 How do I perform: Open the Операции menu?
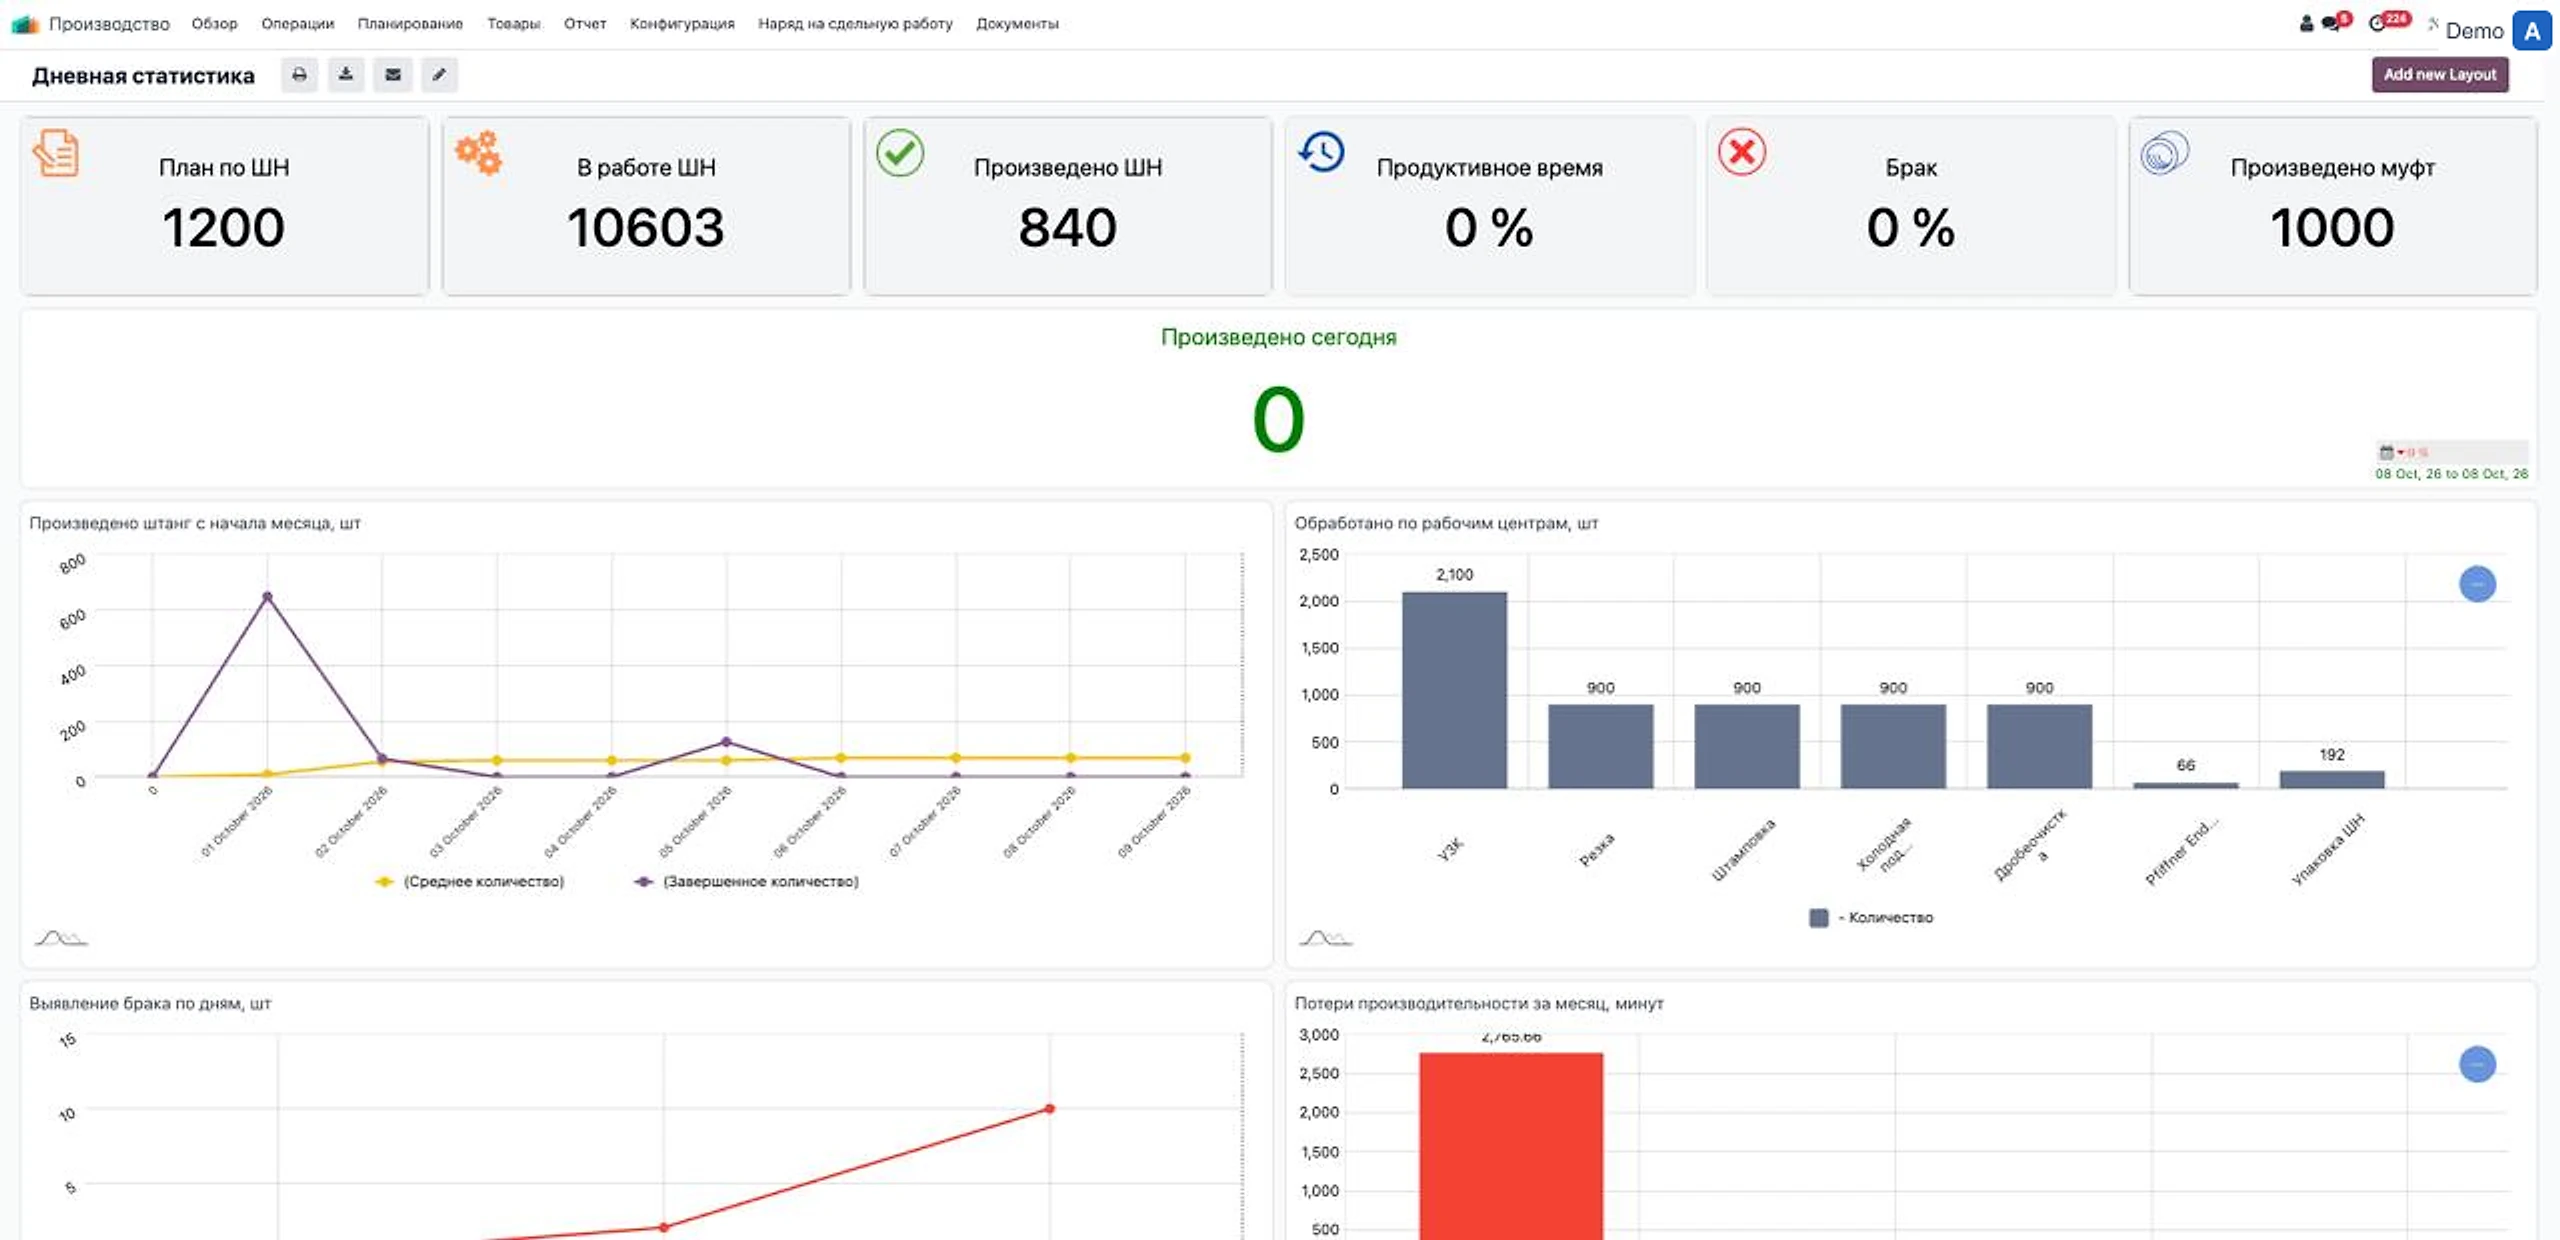[298, 24]
